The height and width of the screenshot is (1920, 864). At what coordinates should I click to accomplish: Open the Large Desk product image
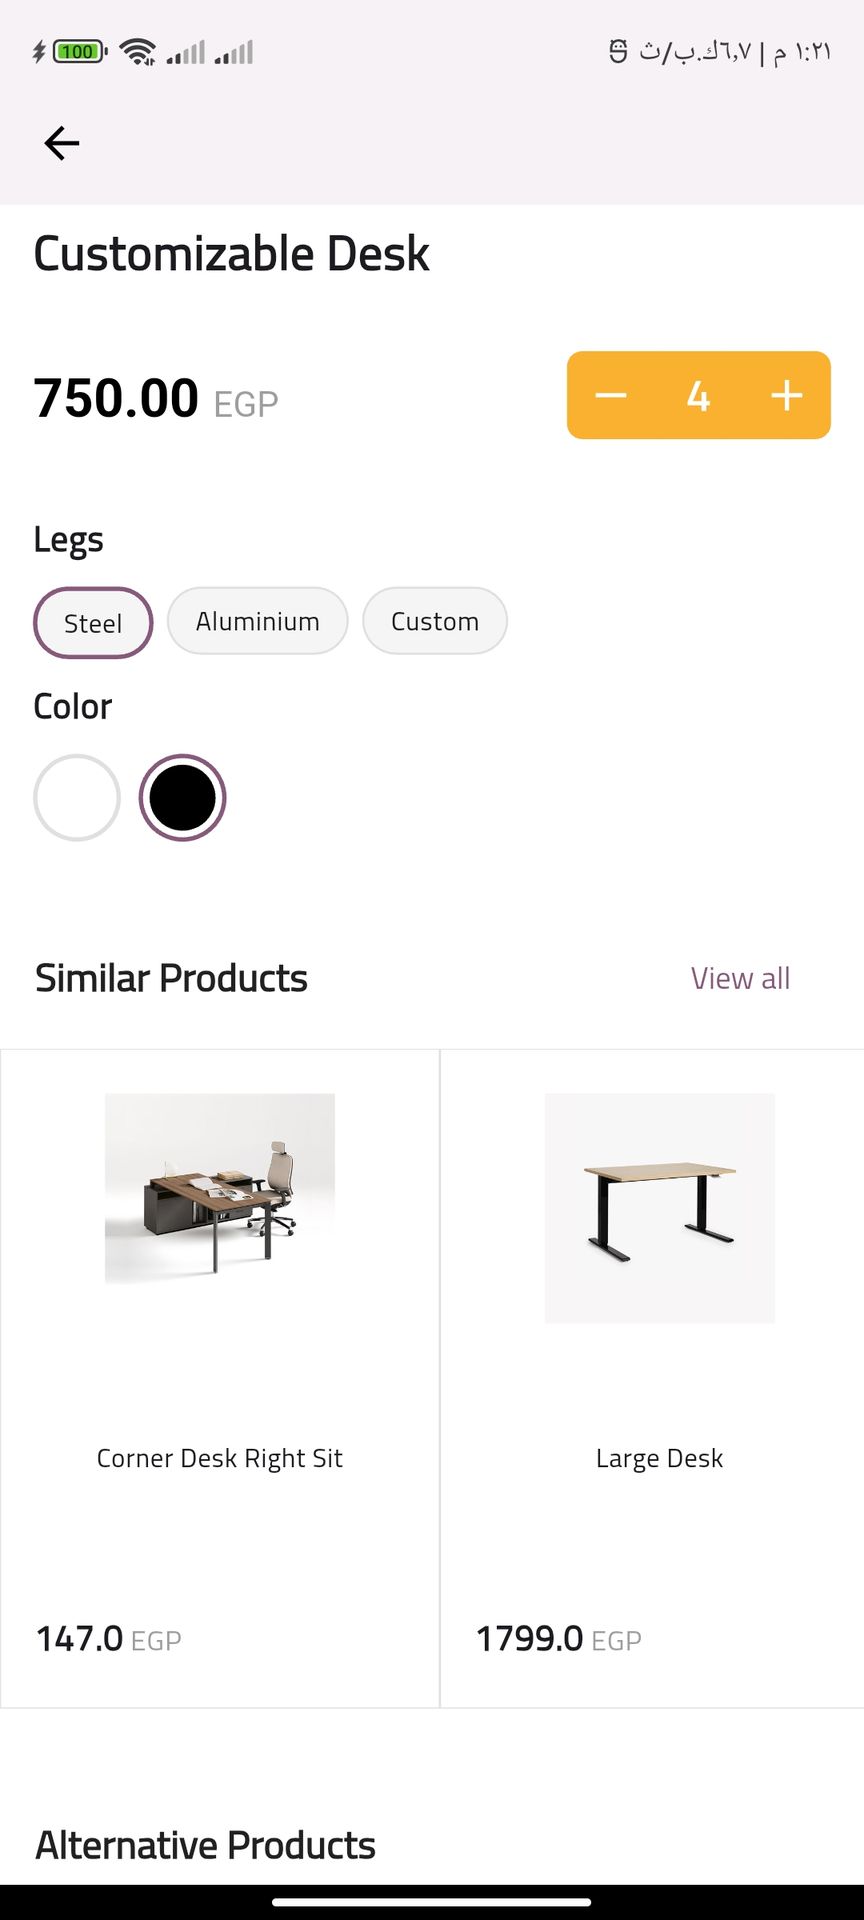660,1208
